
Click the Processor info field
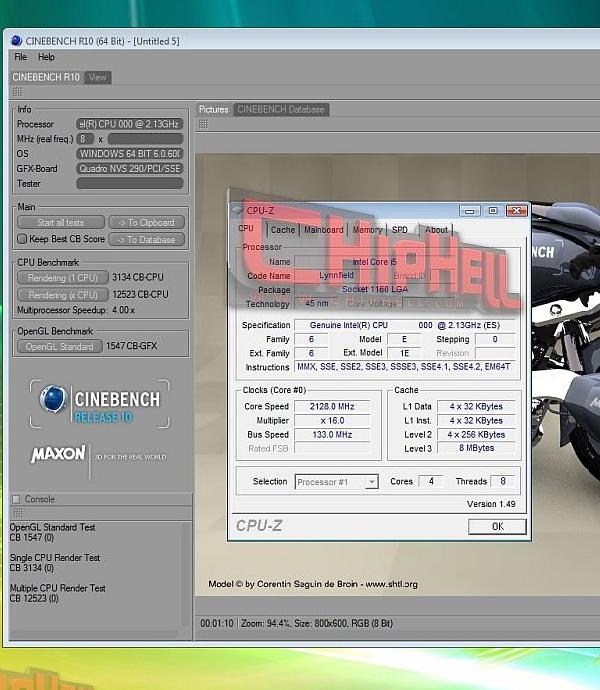click(x=130, y=124)
